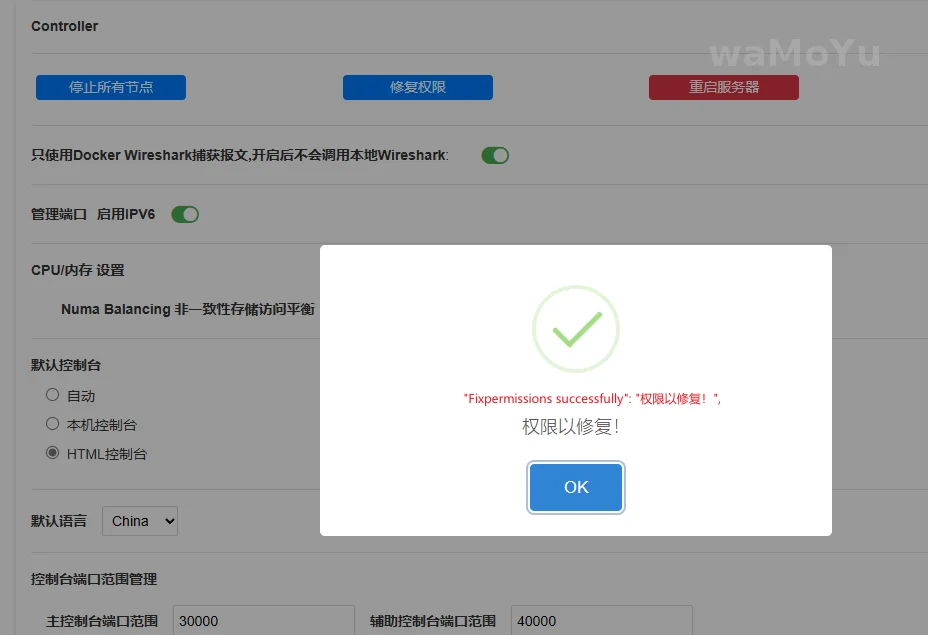
Task: Disable the 启用IPV6 toggle
Action: [x=185, y=214]
